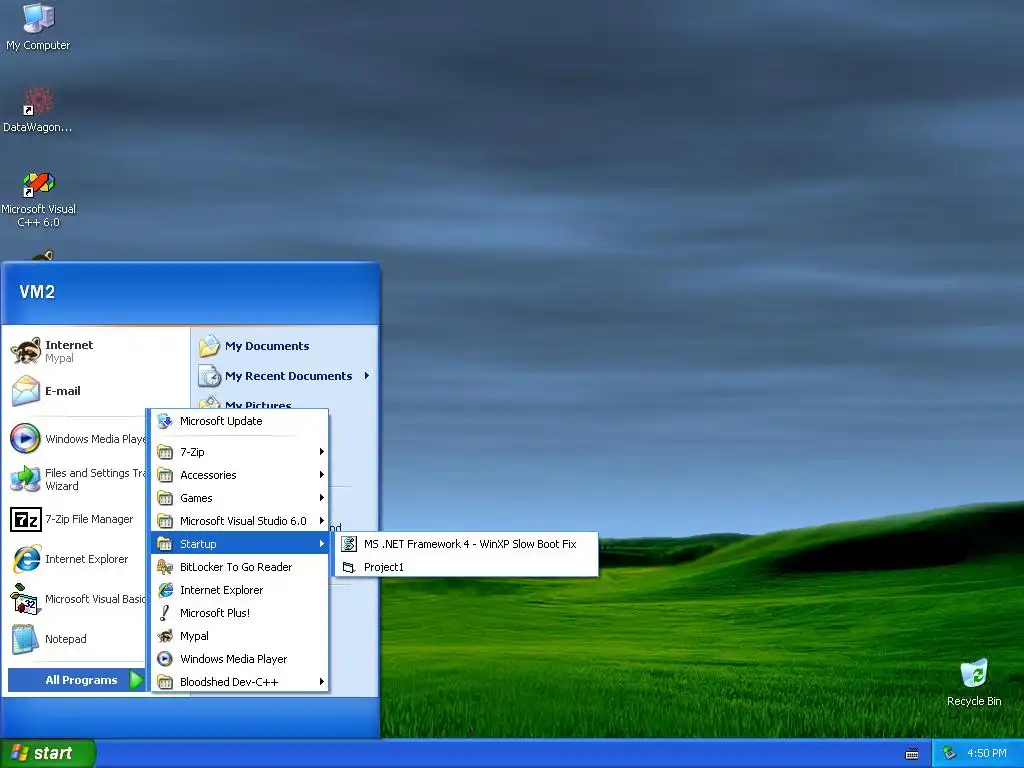Click the Startup folder menu item
The height and width of the screenshot is (768, 1024).
tap(240, 544)
